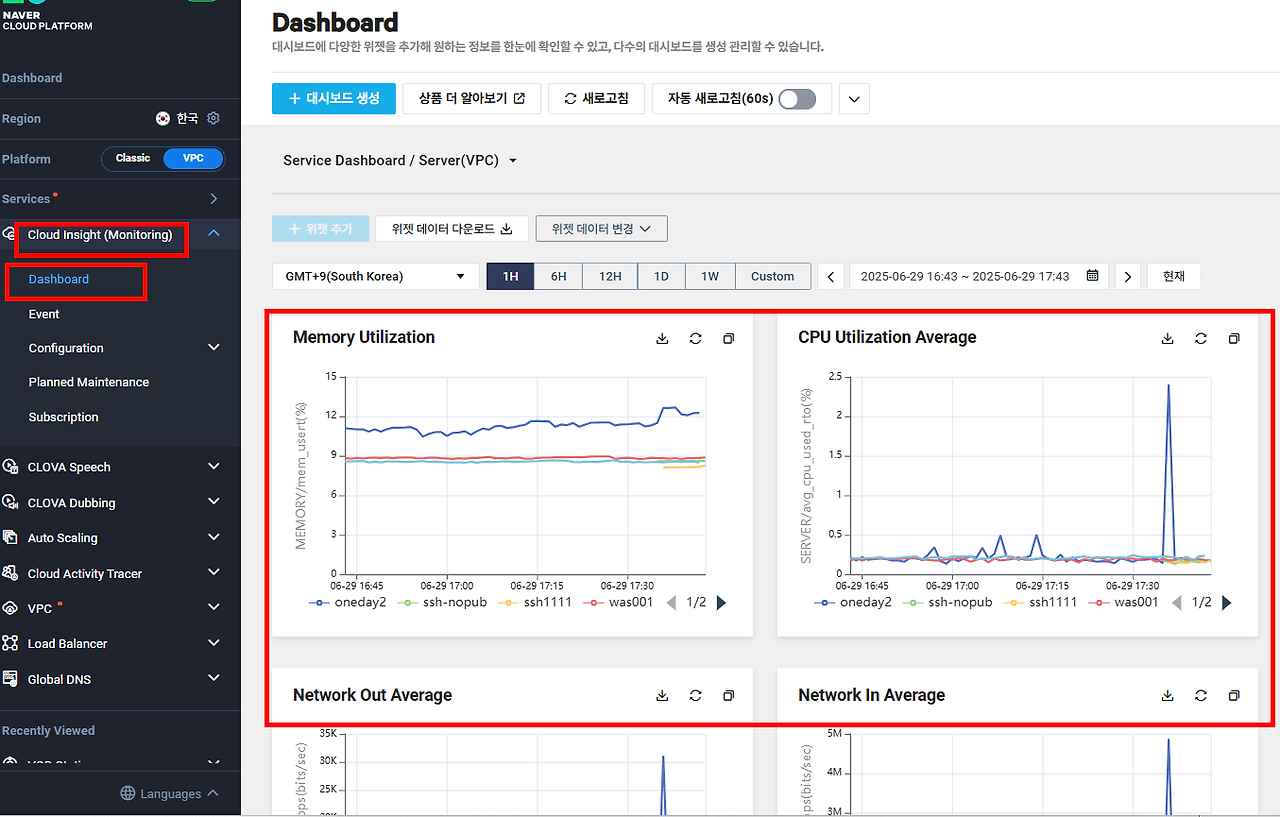This screenshot has height=817, width=1280.
Task: Go to next legend page in Memory chart
Action: (x=722, y=602)
